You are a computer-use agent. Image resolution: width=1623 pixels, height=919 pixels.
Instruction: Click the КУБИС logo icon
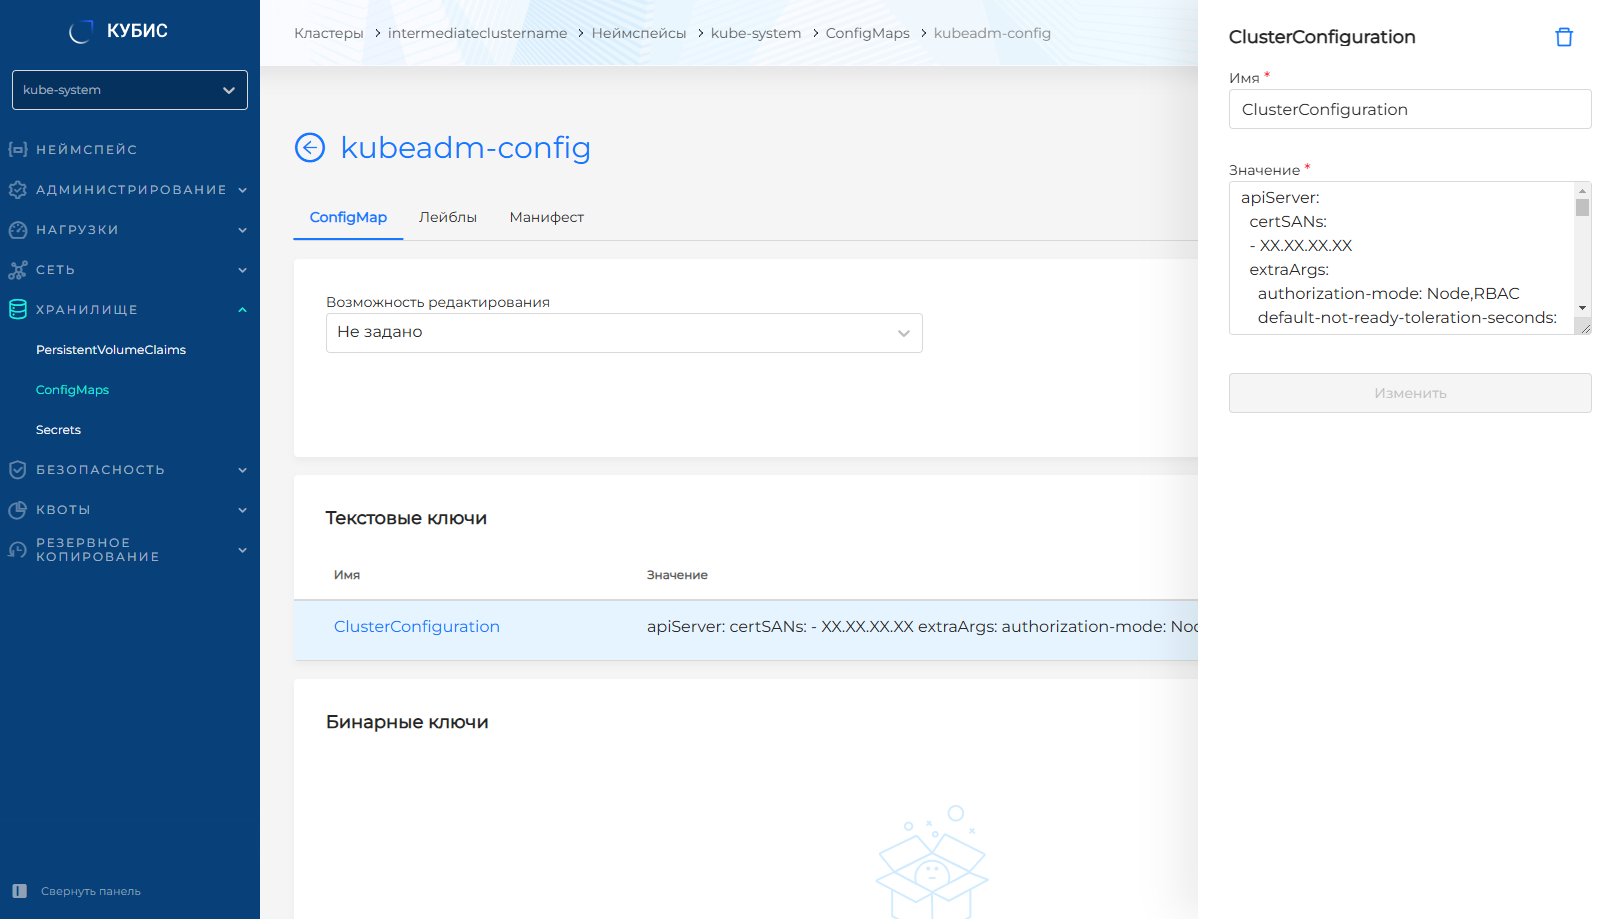click(81, 32)
